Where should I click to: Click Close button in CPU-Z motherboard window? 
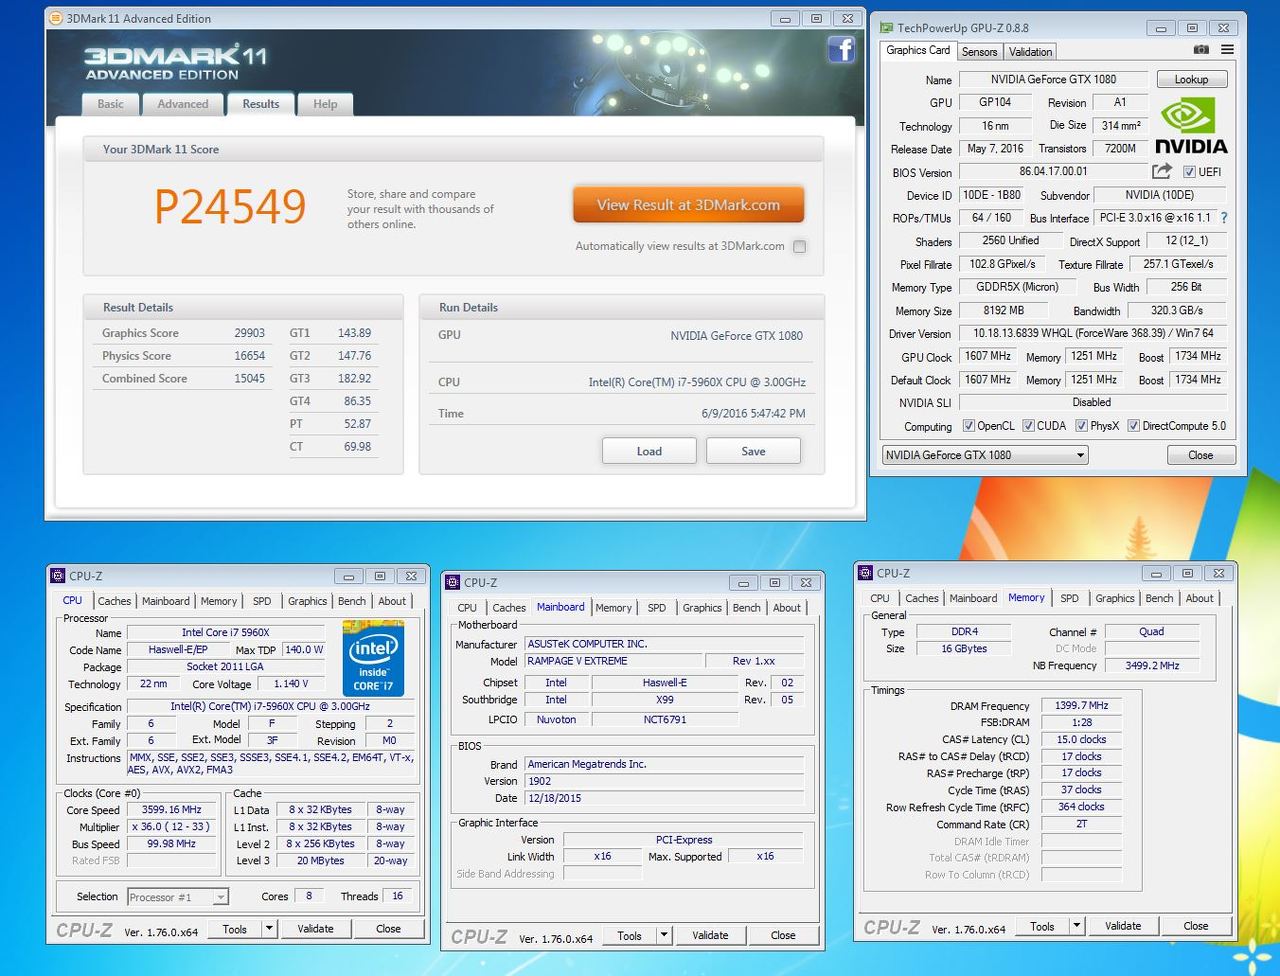point(783,935)
